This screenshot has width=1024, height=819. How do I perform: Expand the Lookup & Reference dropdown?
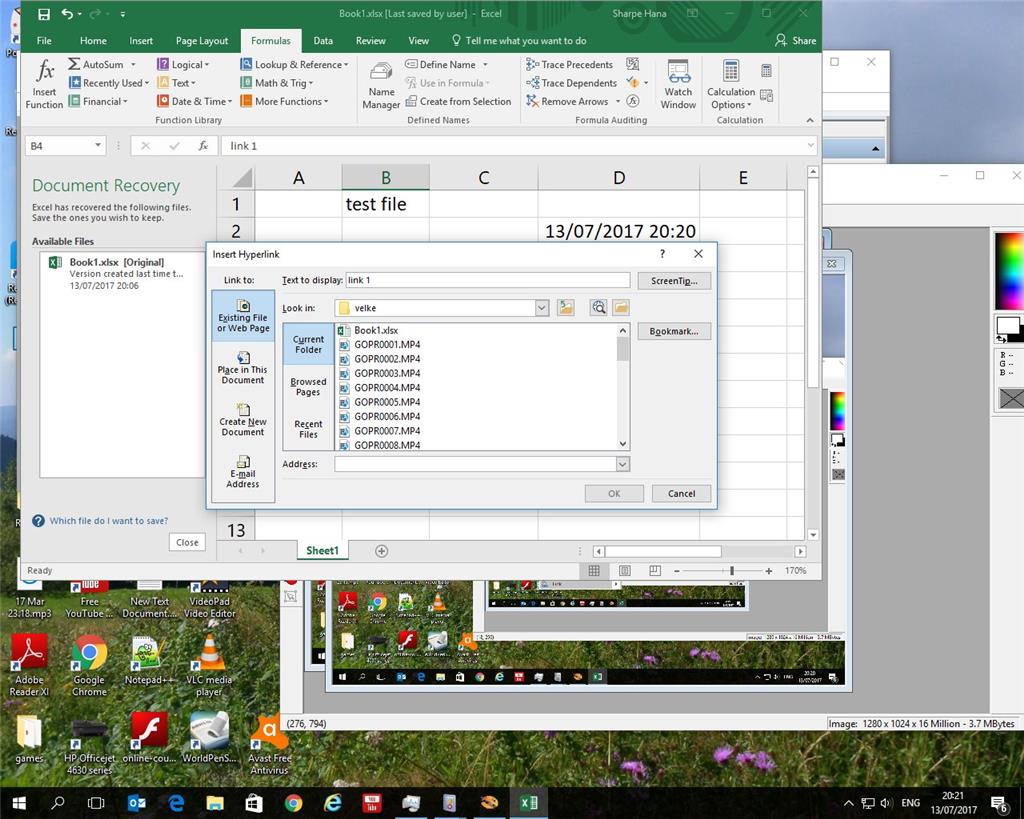tap(346, 65)
